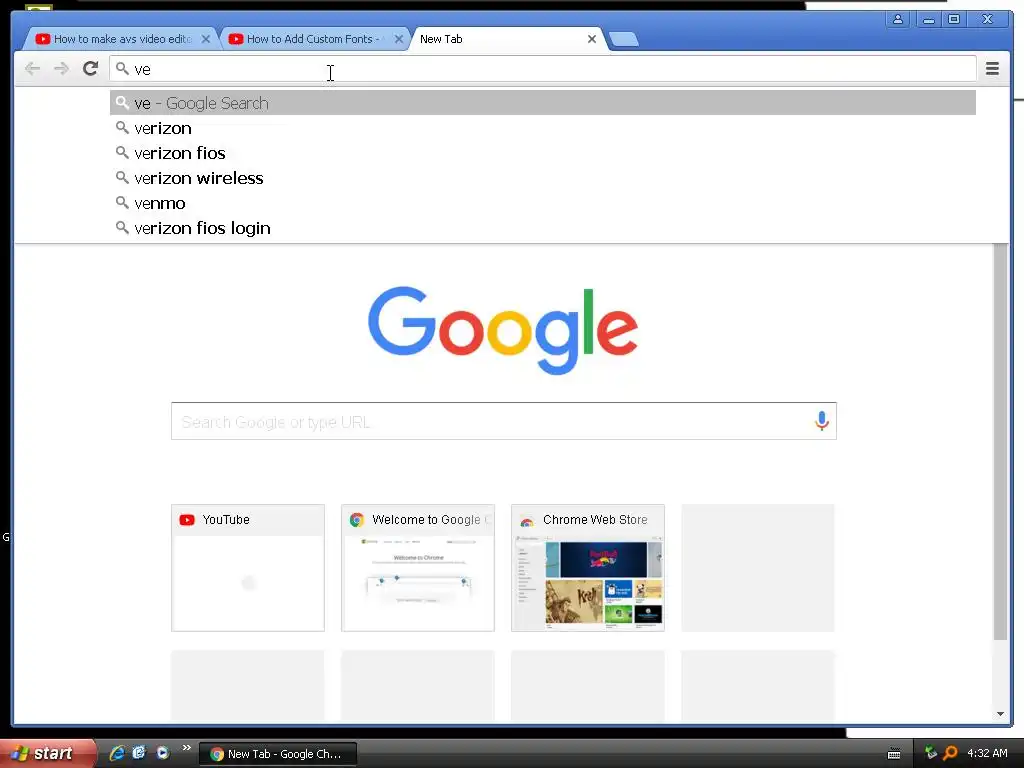Click the 'New Tab - Google Ch...' taskbar button
The image size is (1024, 768).
pos(278,754)
